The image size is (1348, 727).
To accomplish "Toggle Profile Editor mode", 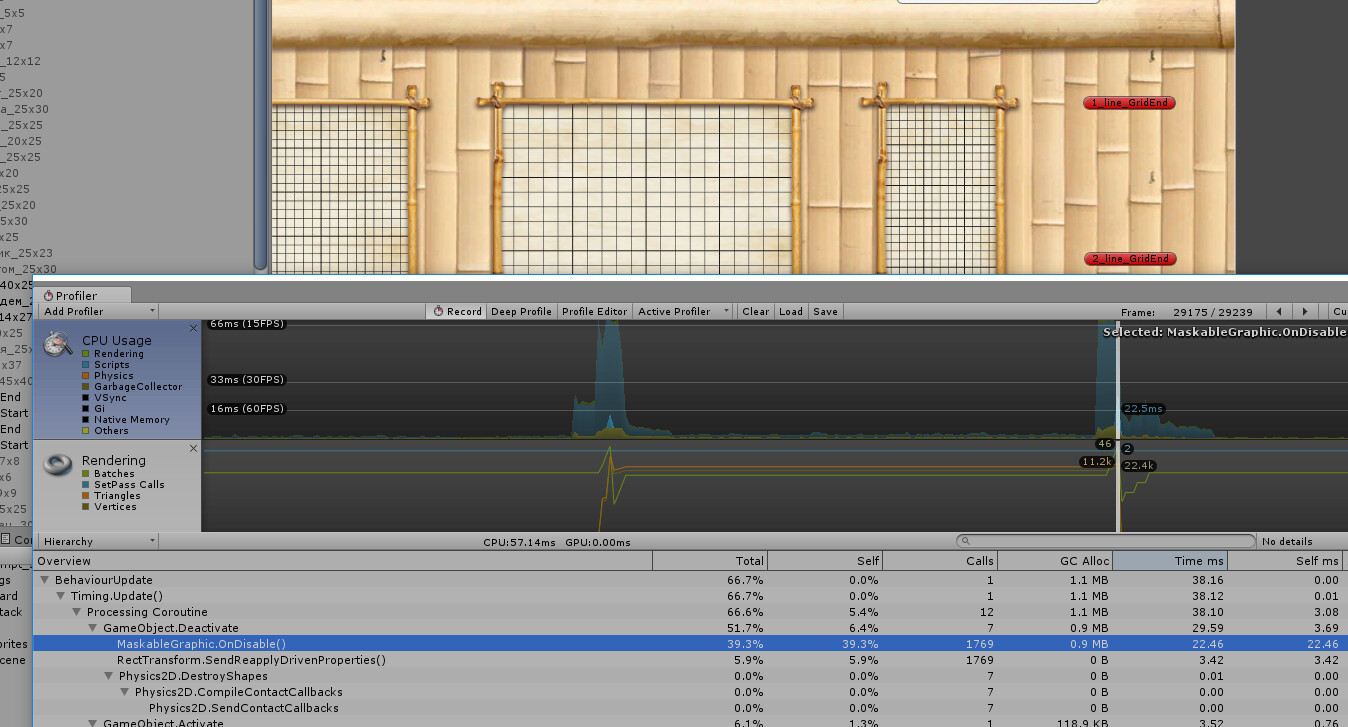I will (594, 311).
